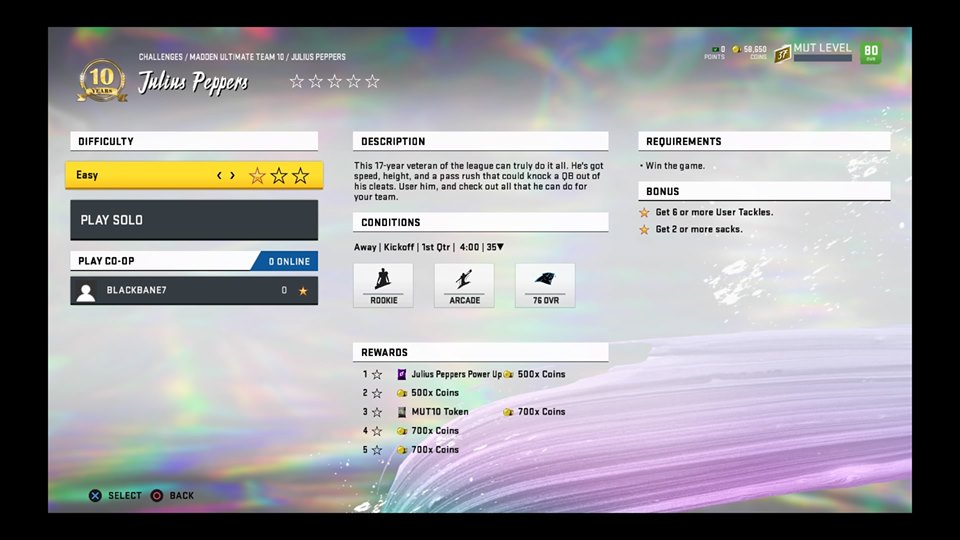960x540 pixels.
Task: Select the Rookie skill level icon
Action: click(x=383, y=285)
